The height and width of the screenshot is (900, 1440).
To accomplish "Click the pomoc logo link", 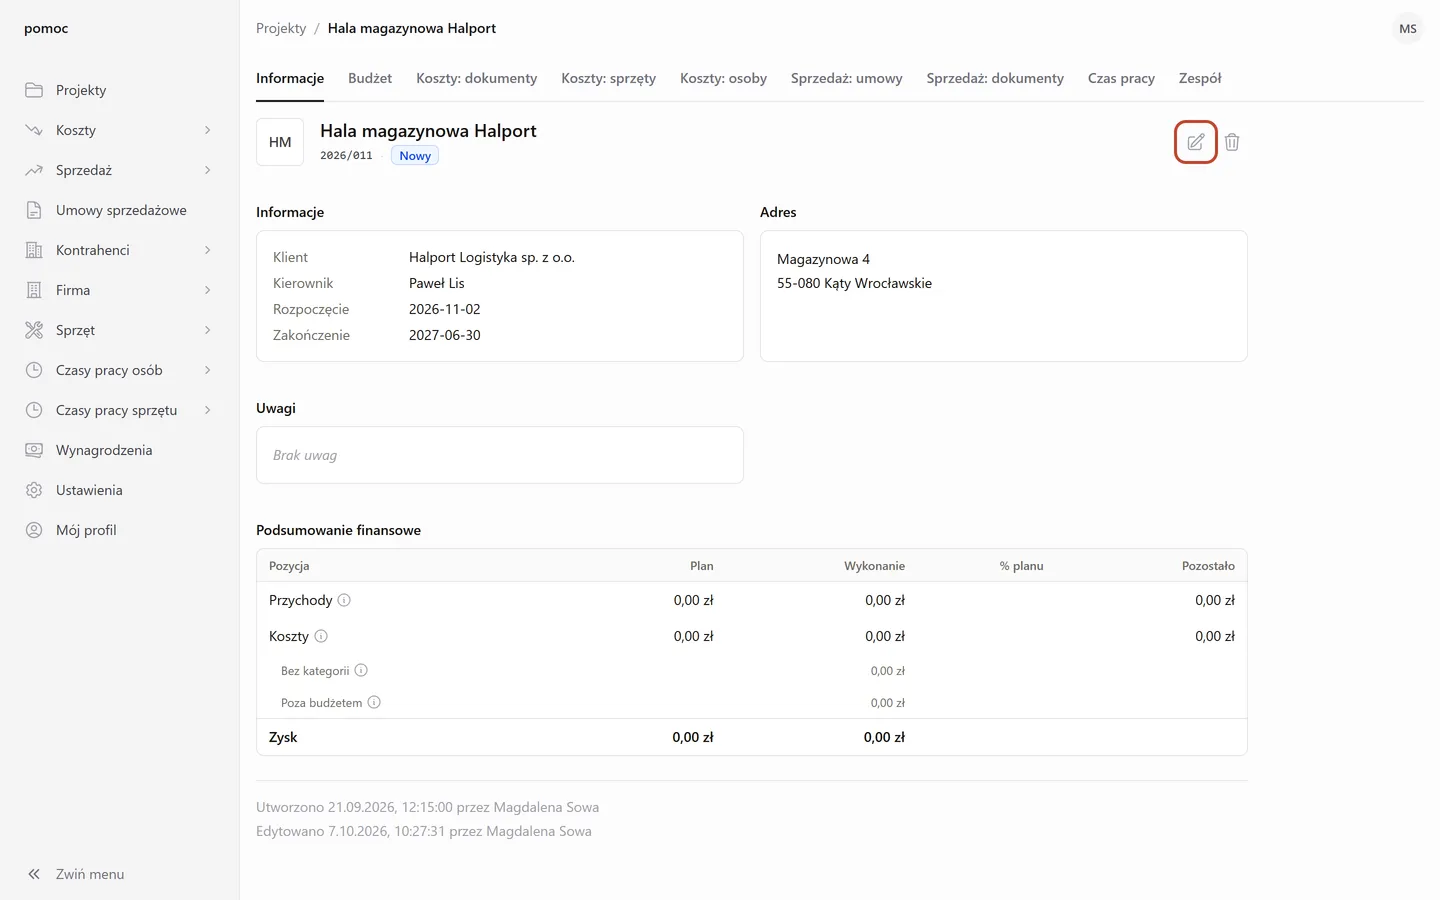I will point(46,28).
